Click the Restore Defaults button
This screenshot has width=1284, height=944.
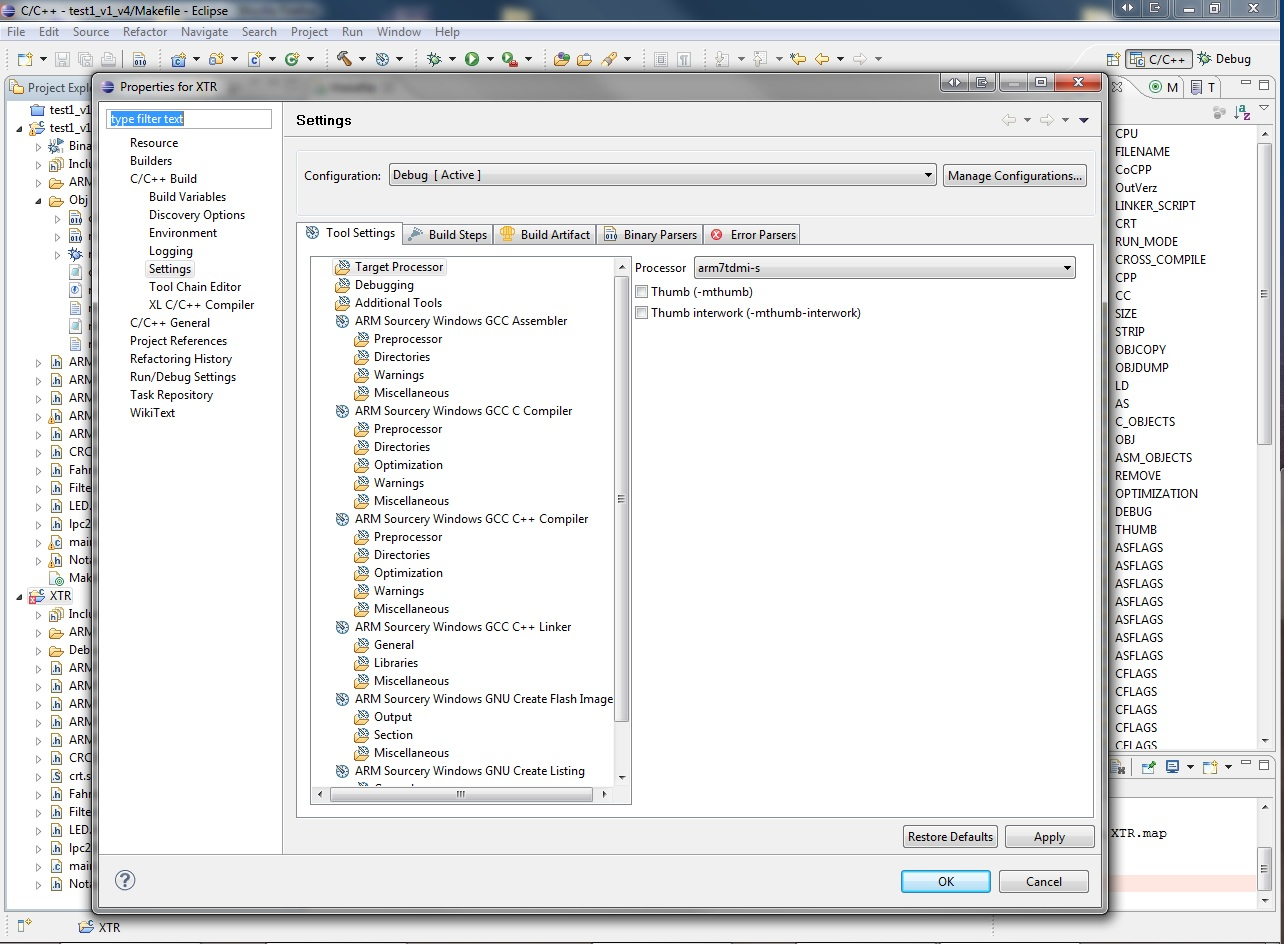click(x=950, y=836)
